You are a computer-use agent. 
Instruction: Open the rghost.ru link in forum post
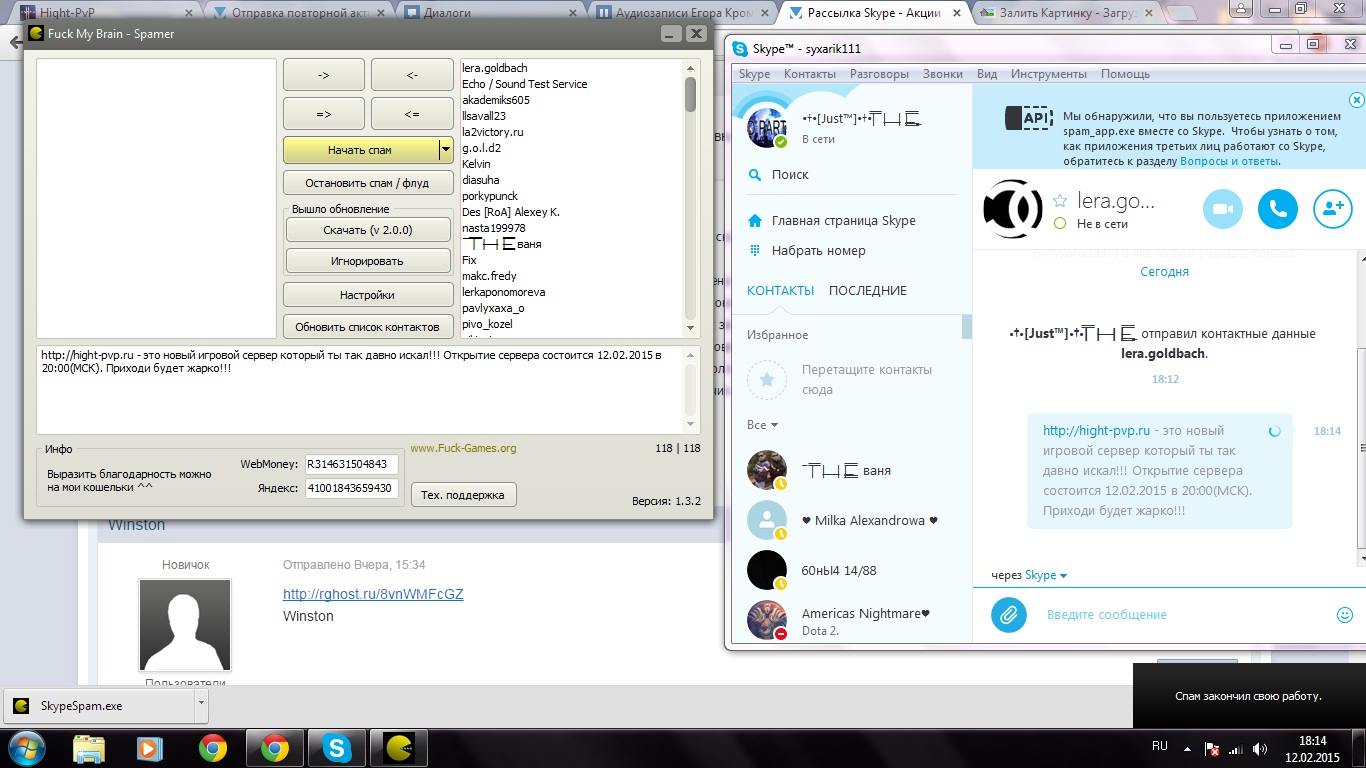(x=373, y=594)
